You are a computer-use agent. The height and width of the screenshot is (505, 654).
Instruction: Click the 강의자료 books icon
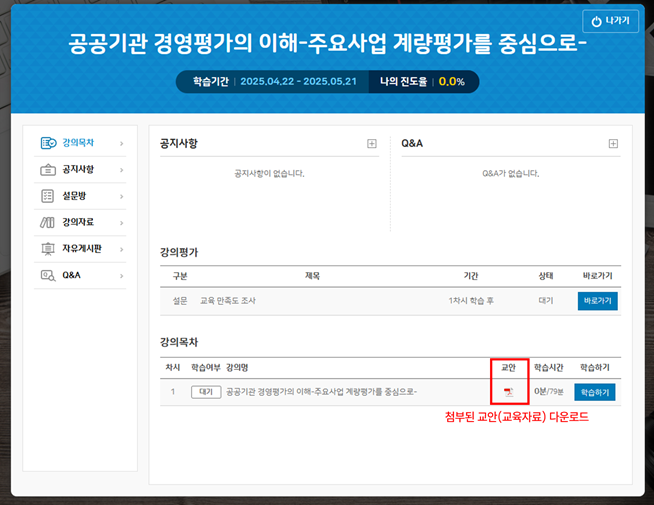tap(48, 222)
